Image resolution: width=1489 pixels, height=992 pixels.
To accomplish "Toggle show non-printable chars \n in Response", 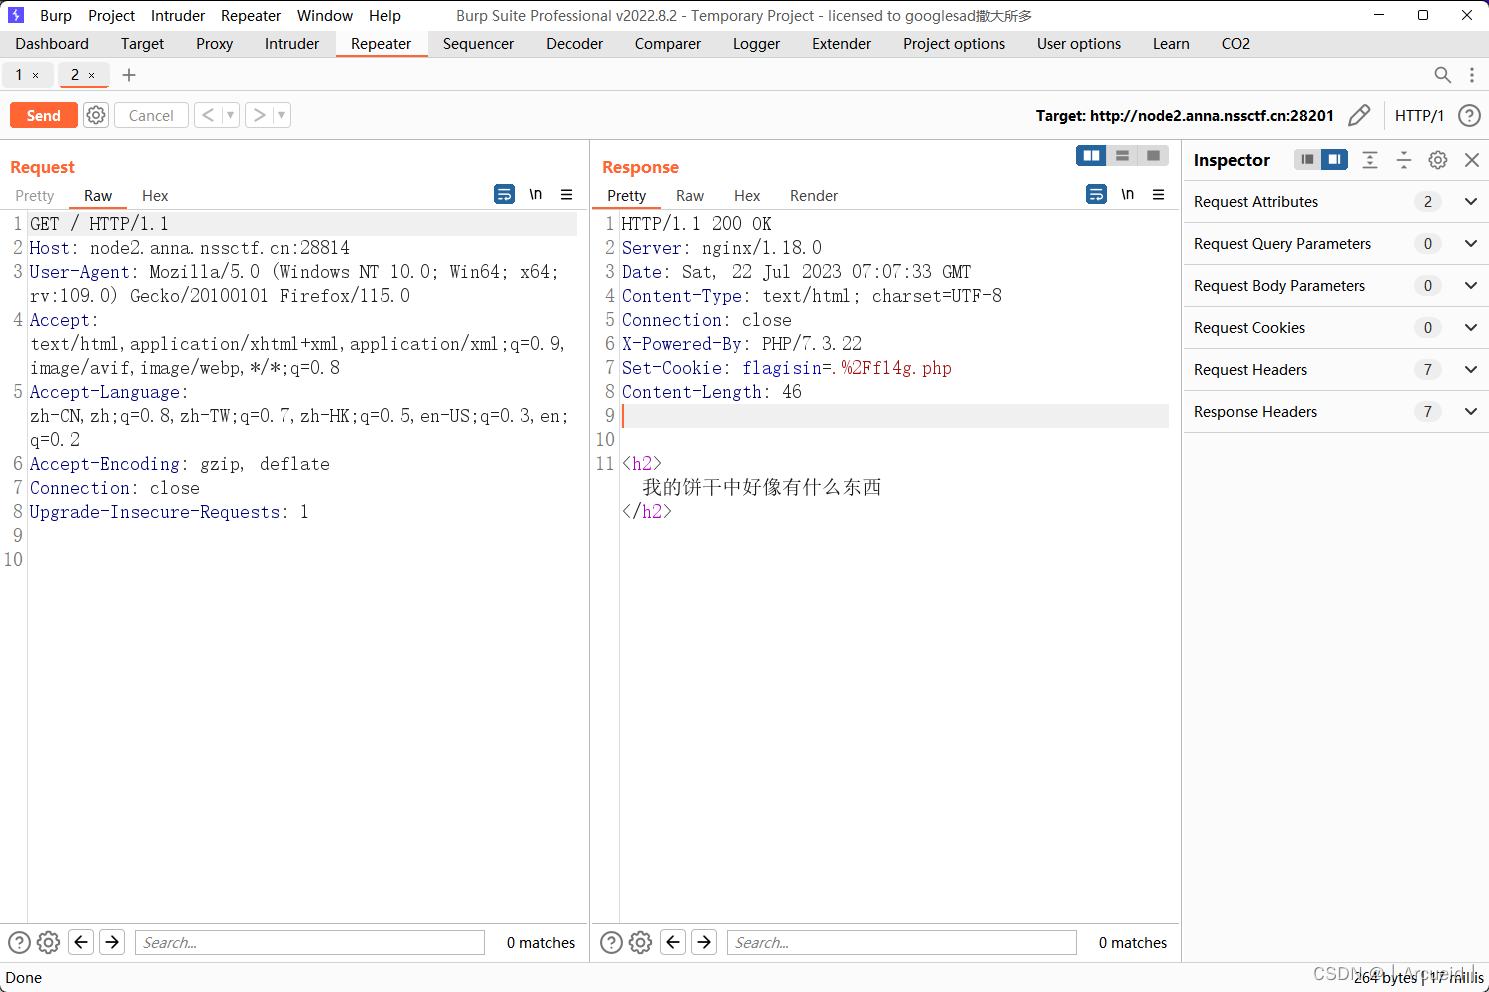I will (x=1128, y=194).
